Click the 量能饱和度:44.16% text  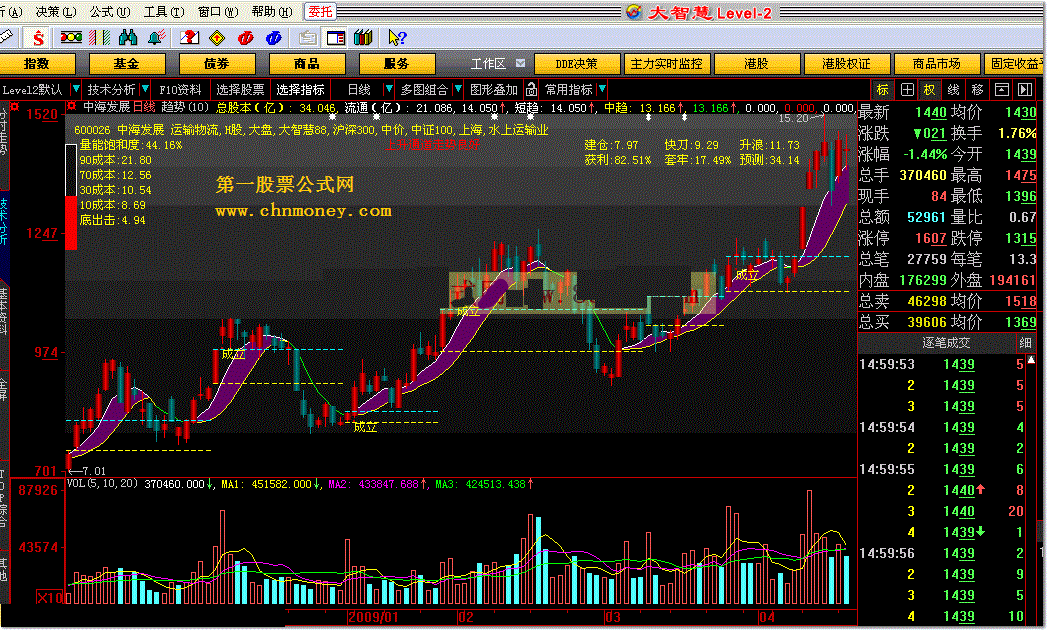[x=131, y=145]
